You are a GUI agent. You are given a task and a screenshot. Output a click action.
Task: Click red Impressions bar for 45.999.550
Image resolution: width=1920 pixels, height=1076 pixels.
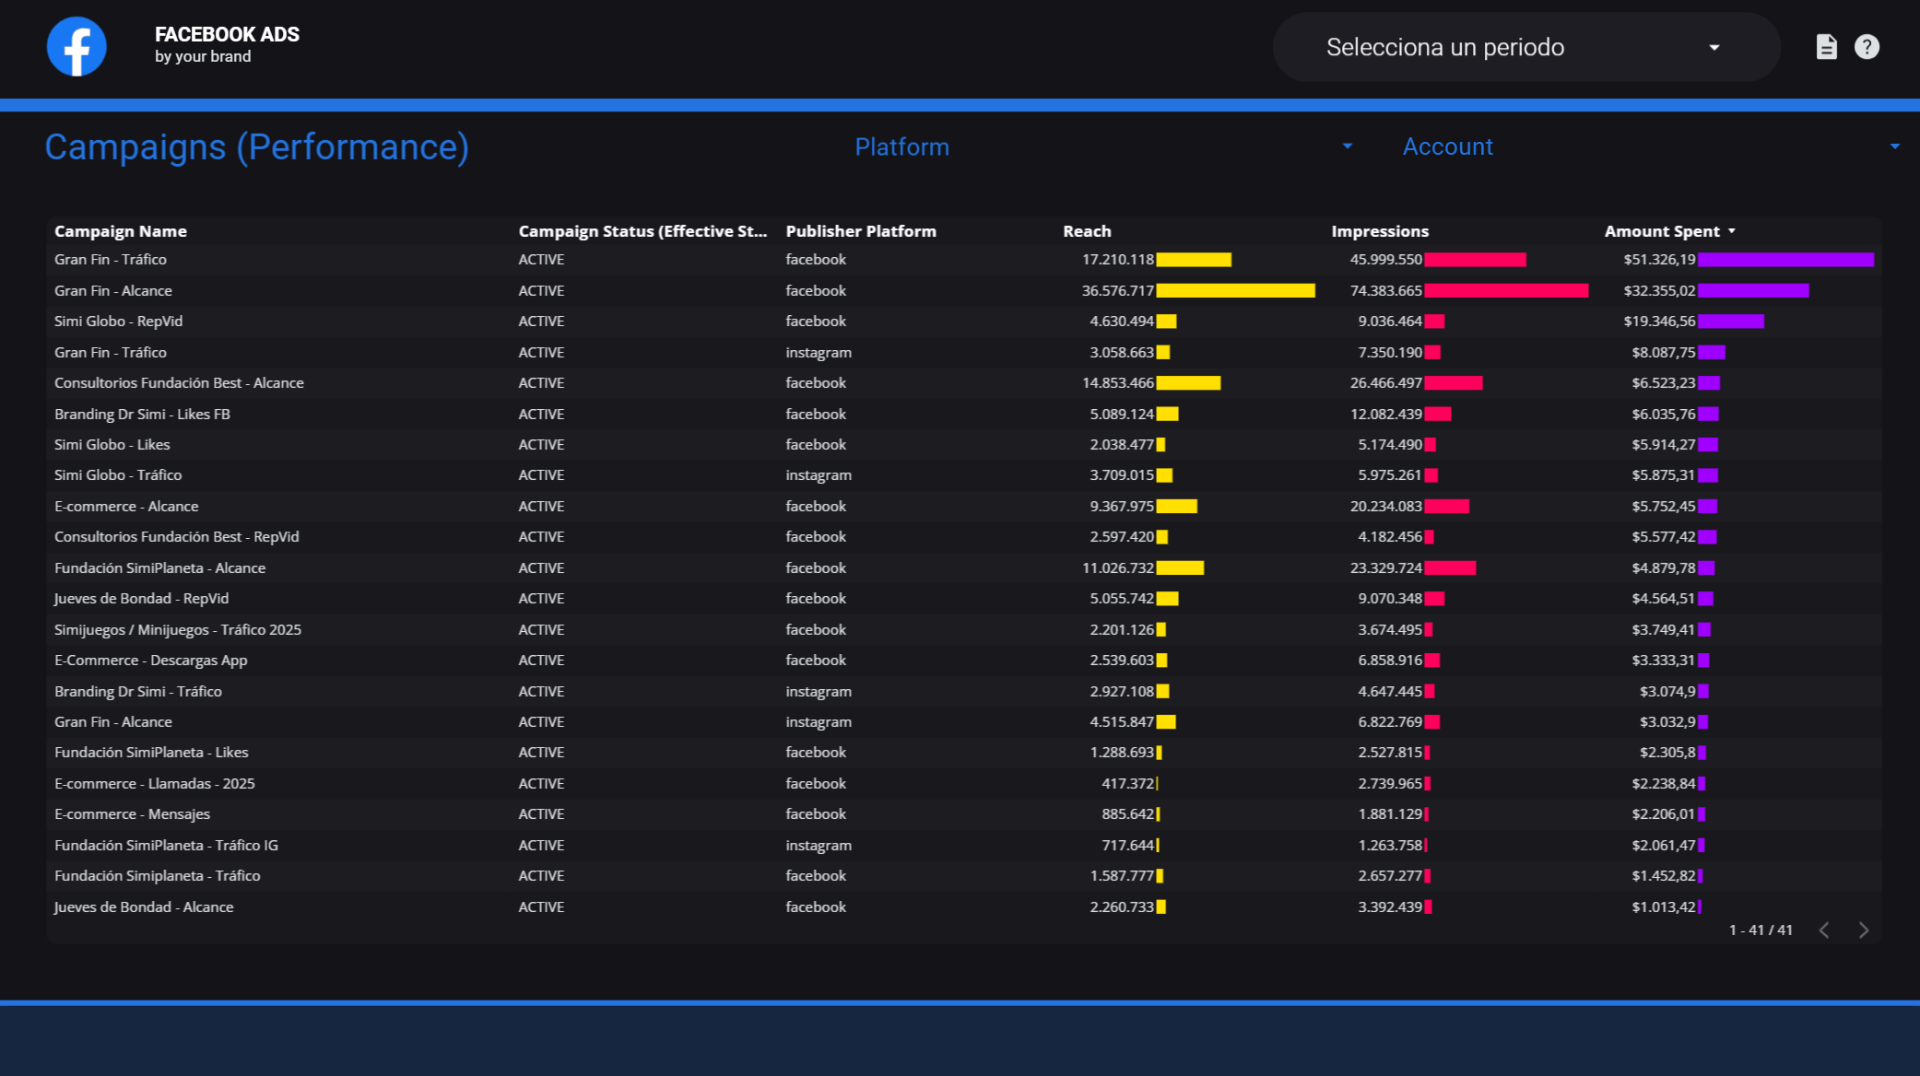tap(1475, 260)
